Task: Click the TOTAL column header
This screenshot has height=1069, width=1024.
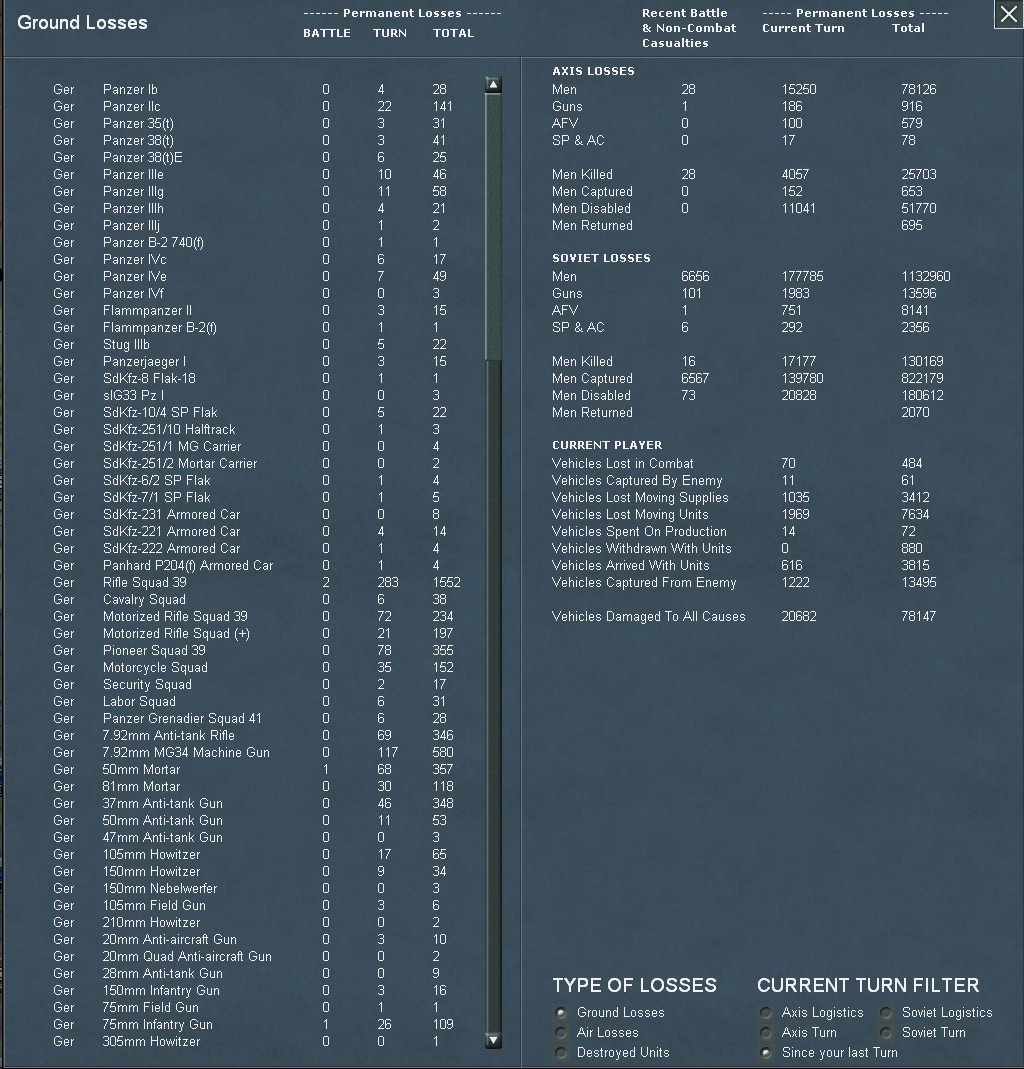Action: click(x=453, y=33)
